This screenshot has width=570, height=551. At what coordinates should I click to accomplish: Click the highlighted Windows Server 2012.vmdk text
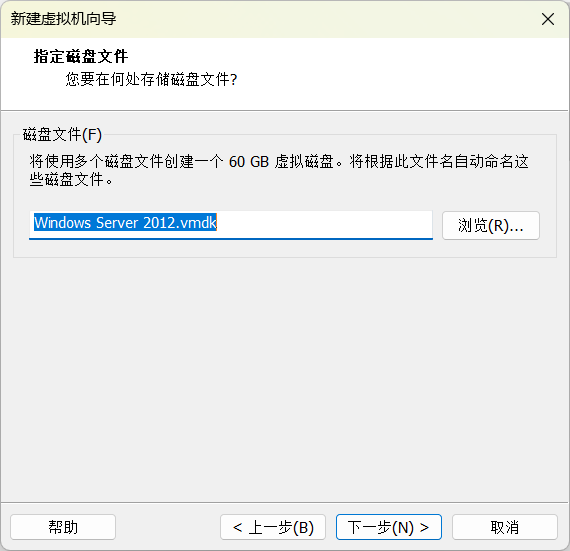125,222
